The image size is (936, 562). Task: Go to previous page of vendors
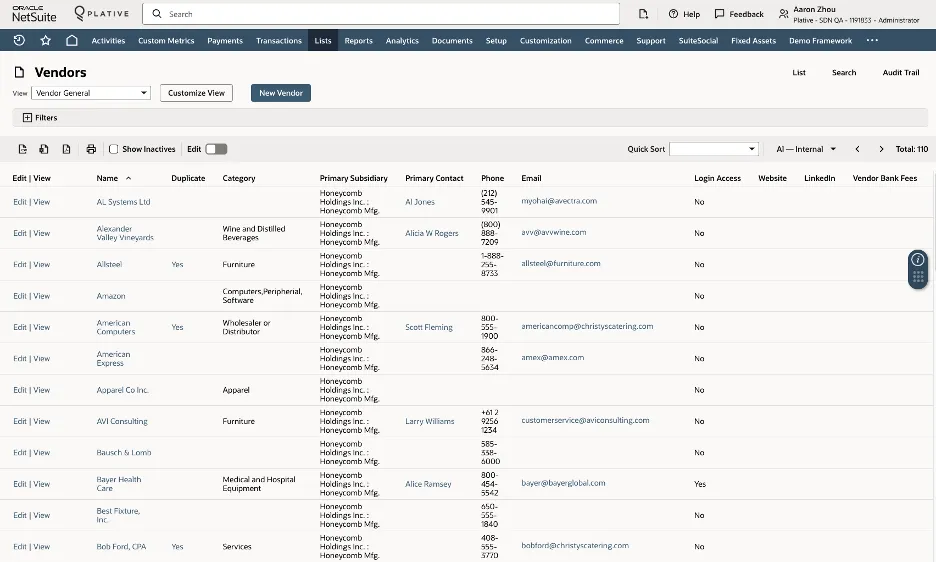[857, 149]
